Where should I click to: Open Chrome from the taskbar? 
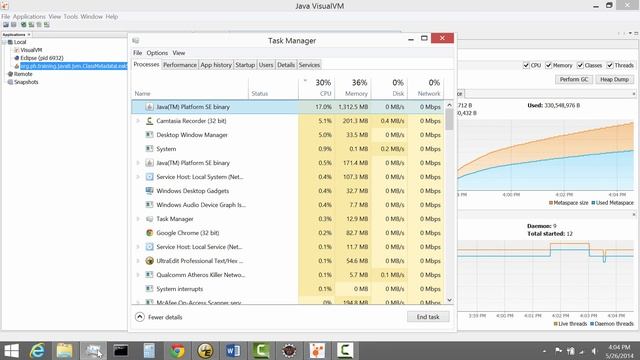(177, 351)
